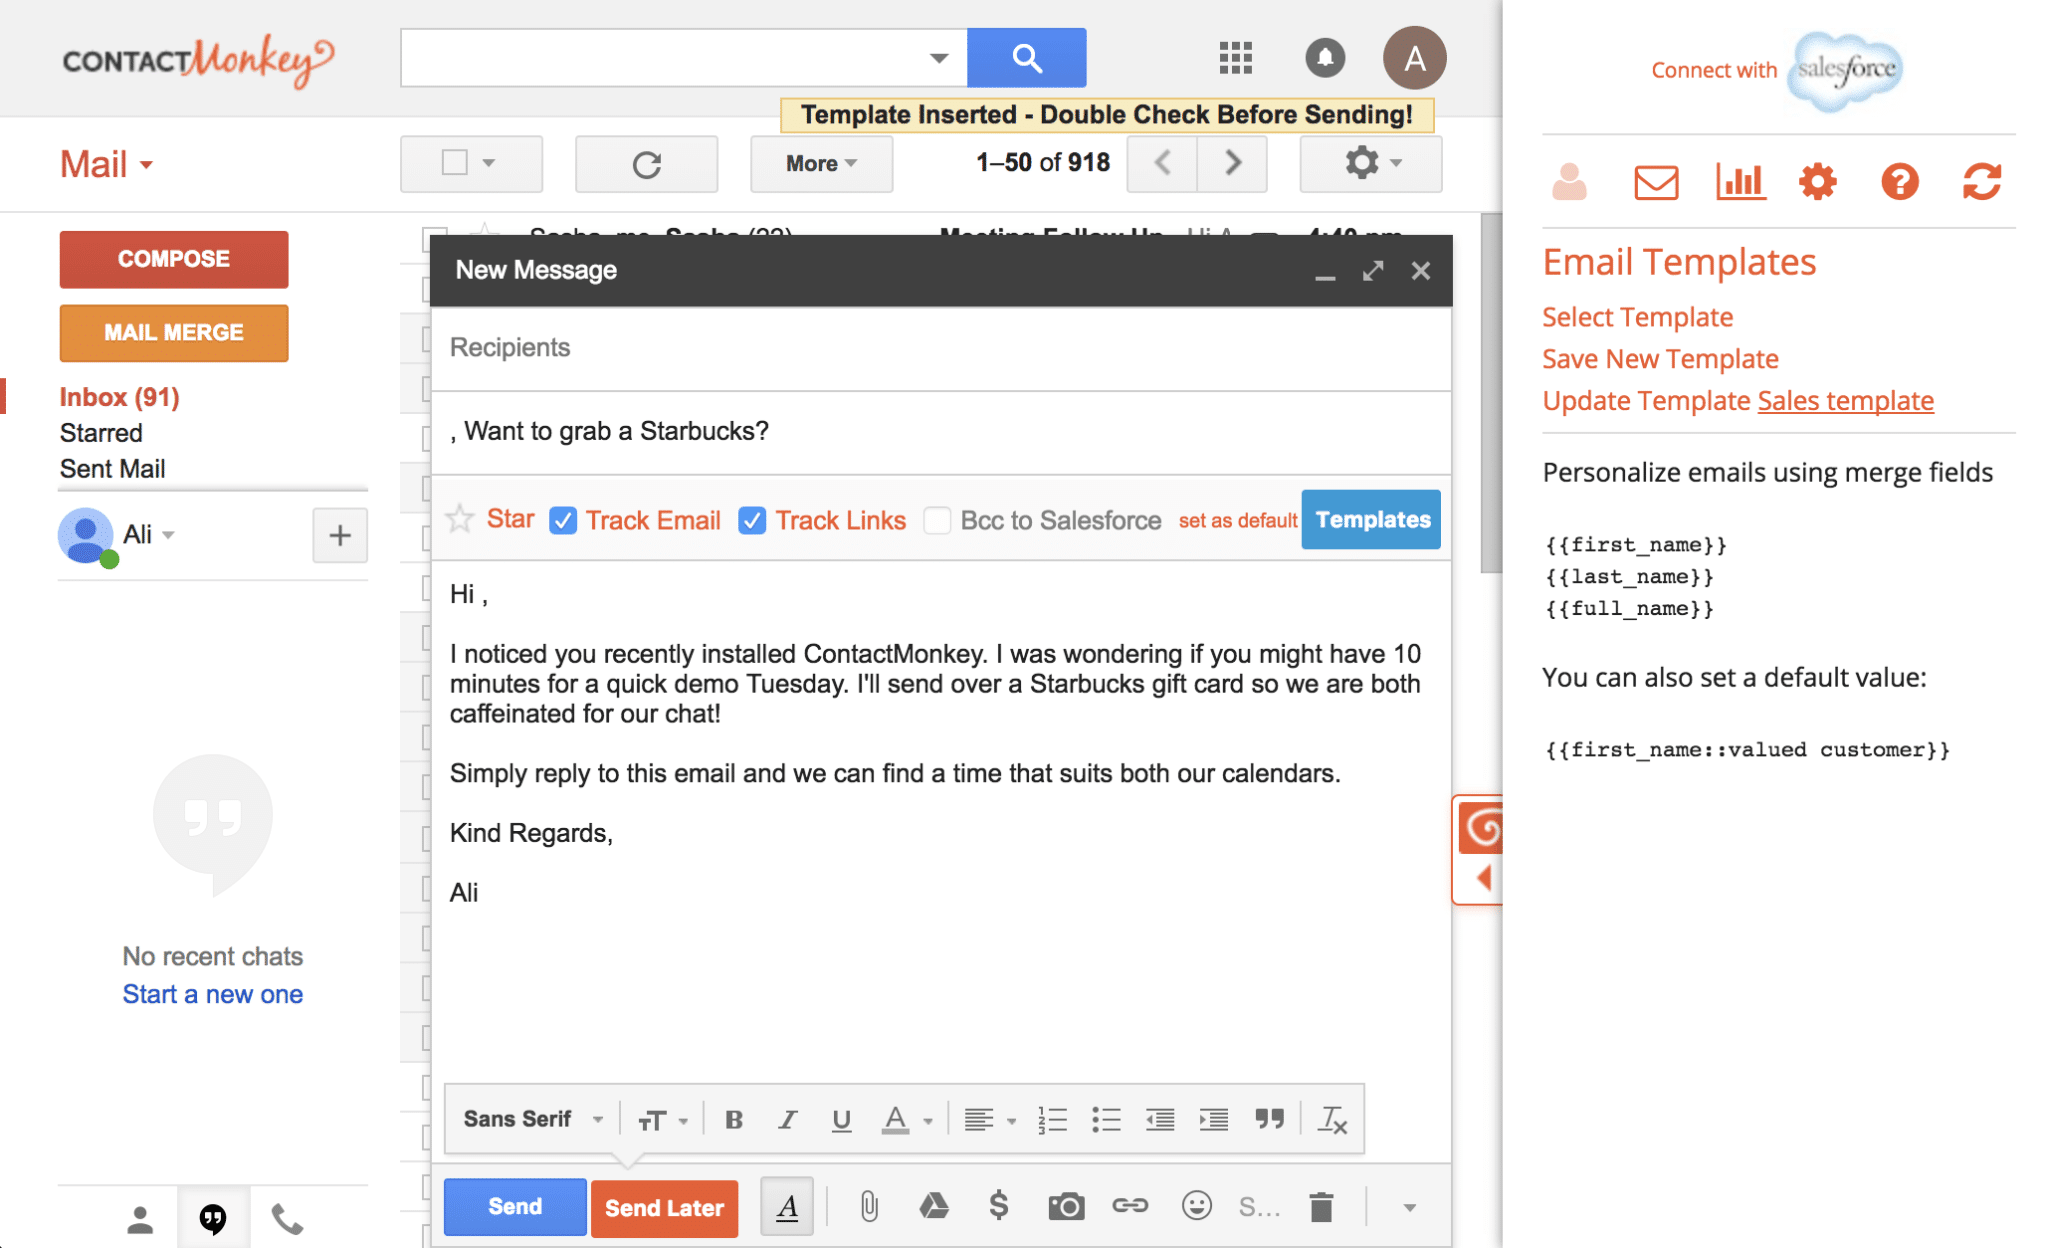2048x1248 pixels.
Task: Toggle formatting options button
Action: [x=787, y=1207]
